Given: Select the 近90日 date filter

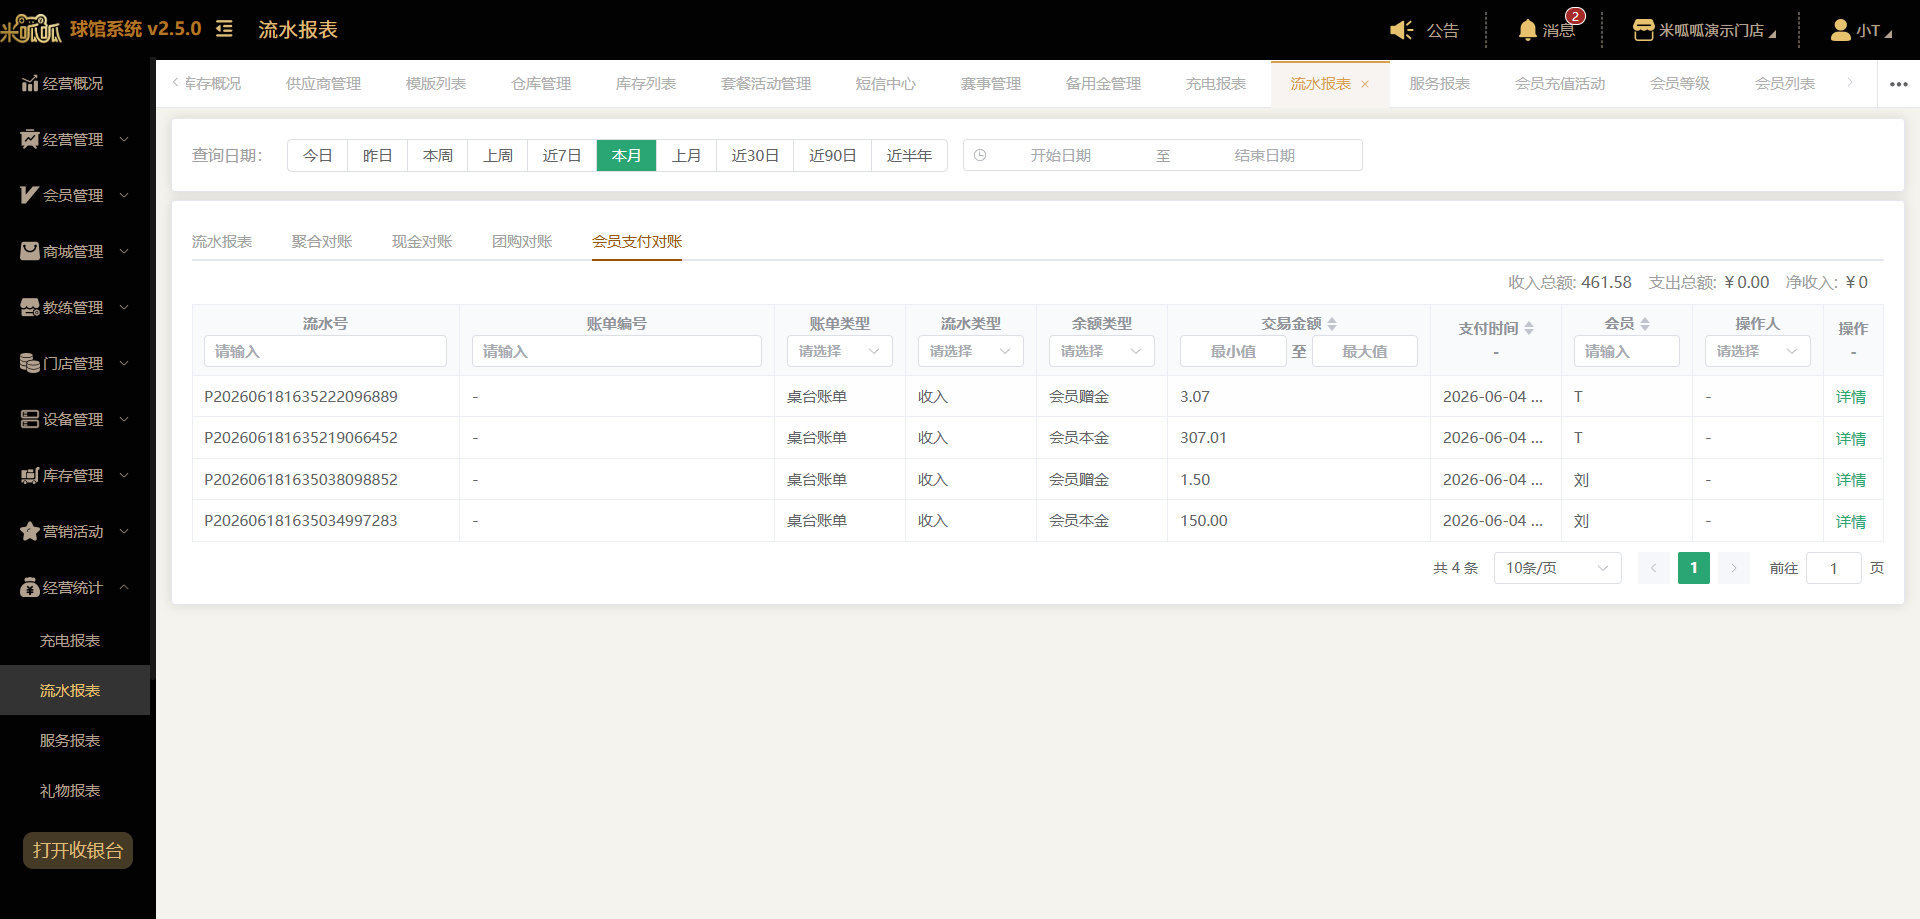Looking at the screenshot, I should coord(832,155).
